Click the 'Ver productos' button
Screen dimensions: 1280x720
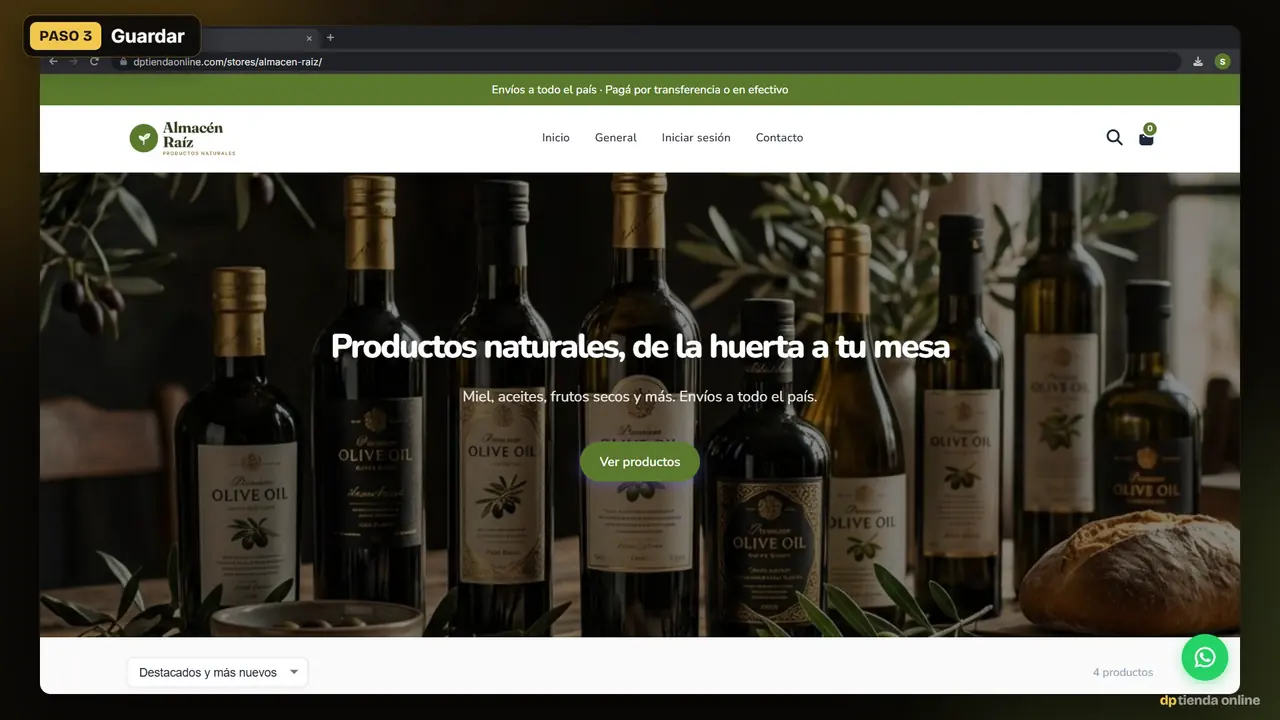pyautogui.click(x=640, y=462)
